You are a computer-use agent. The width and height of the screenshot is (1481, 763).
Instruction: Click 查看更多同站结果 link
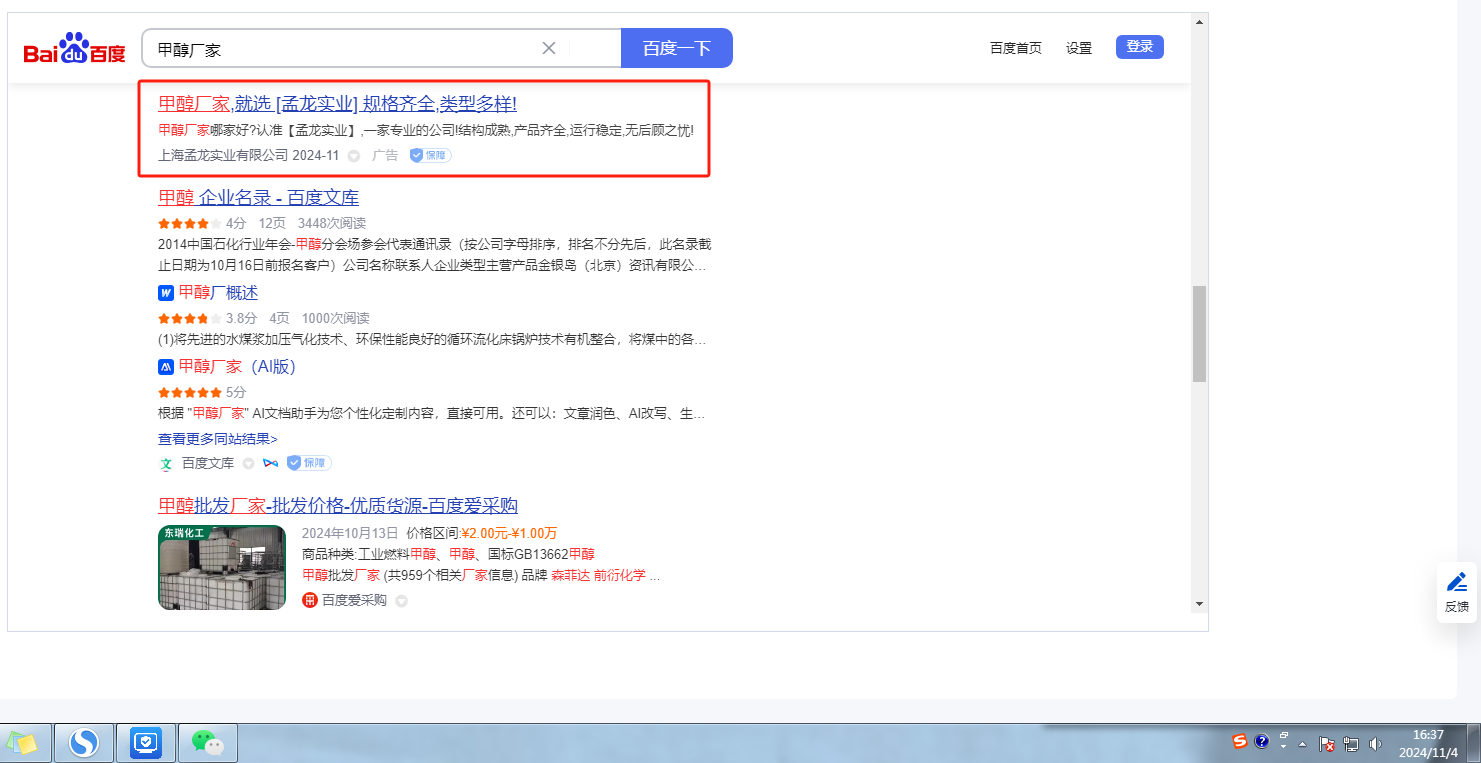(217, 439)
